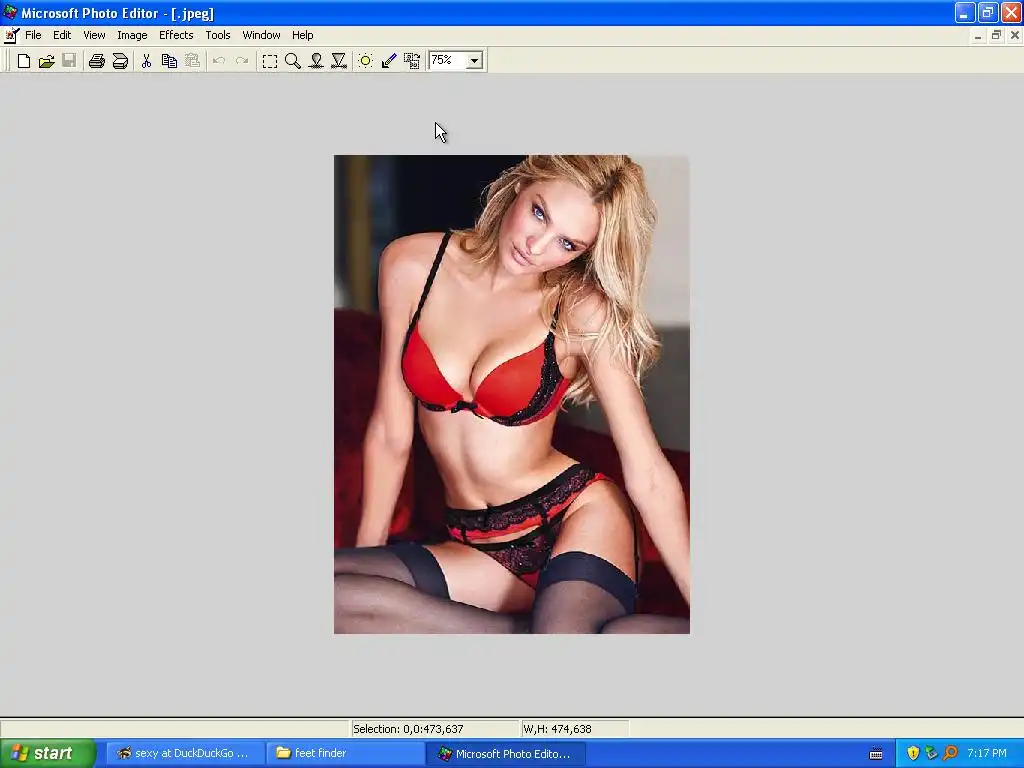Image resolution: width=1024 pixels, height=768 pixels.
Task: Open the Image Balance sun icon
Action: [x=366, y=61]
